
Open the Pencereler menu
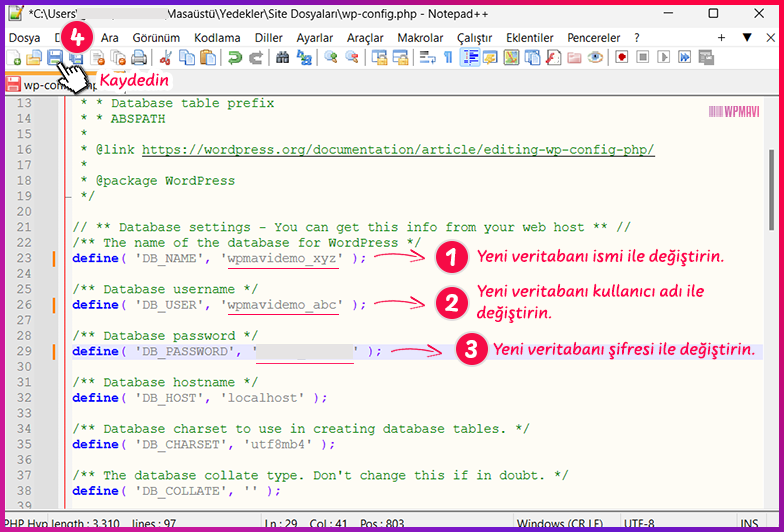pyautogui.click(x=594, y=38)
